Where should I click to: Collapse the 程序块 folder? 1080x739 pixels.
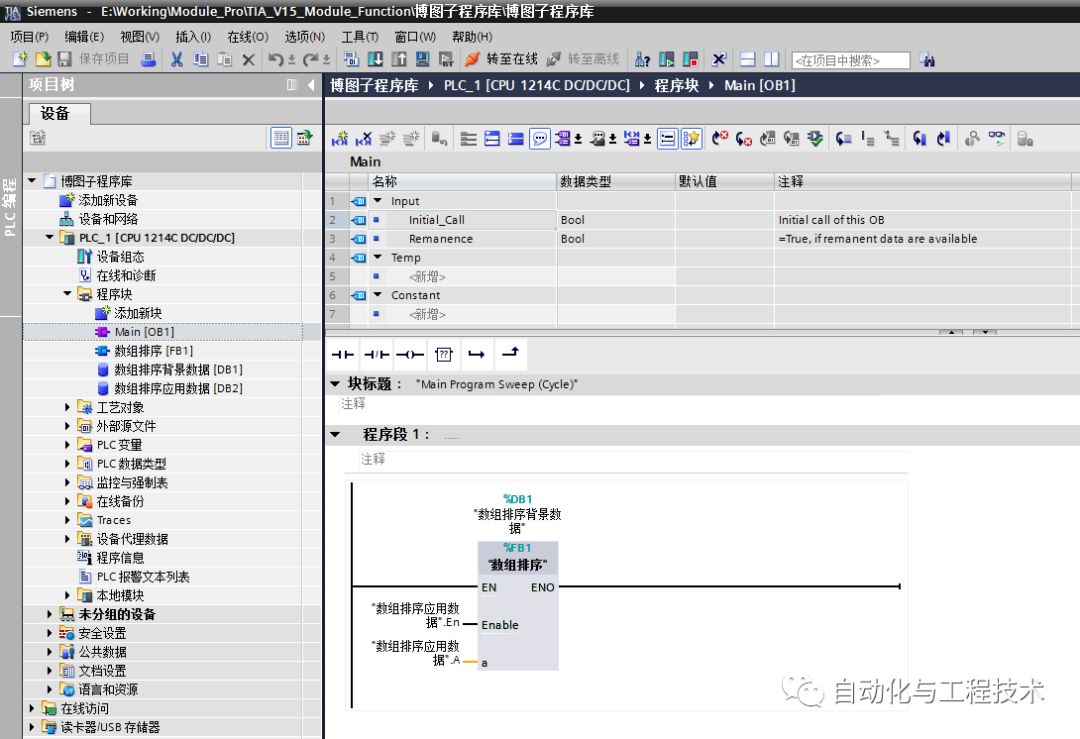click(x=68, y=293)
